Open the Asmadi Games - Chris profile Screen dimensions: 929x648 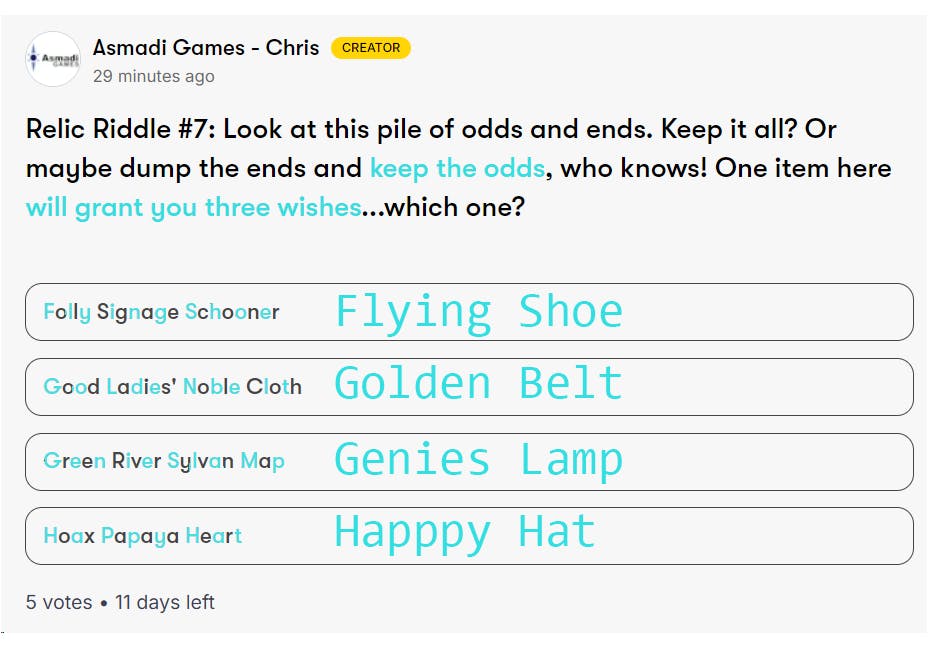tap(206, 47)
